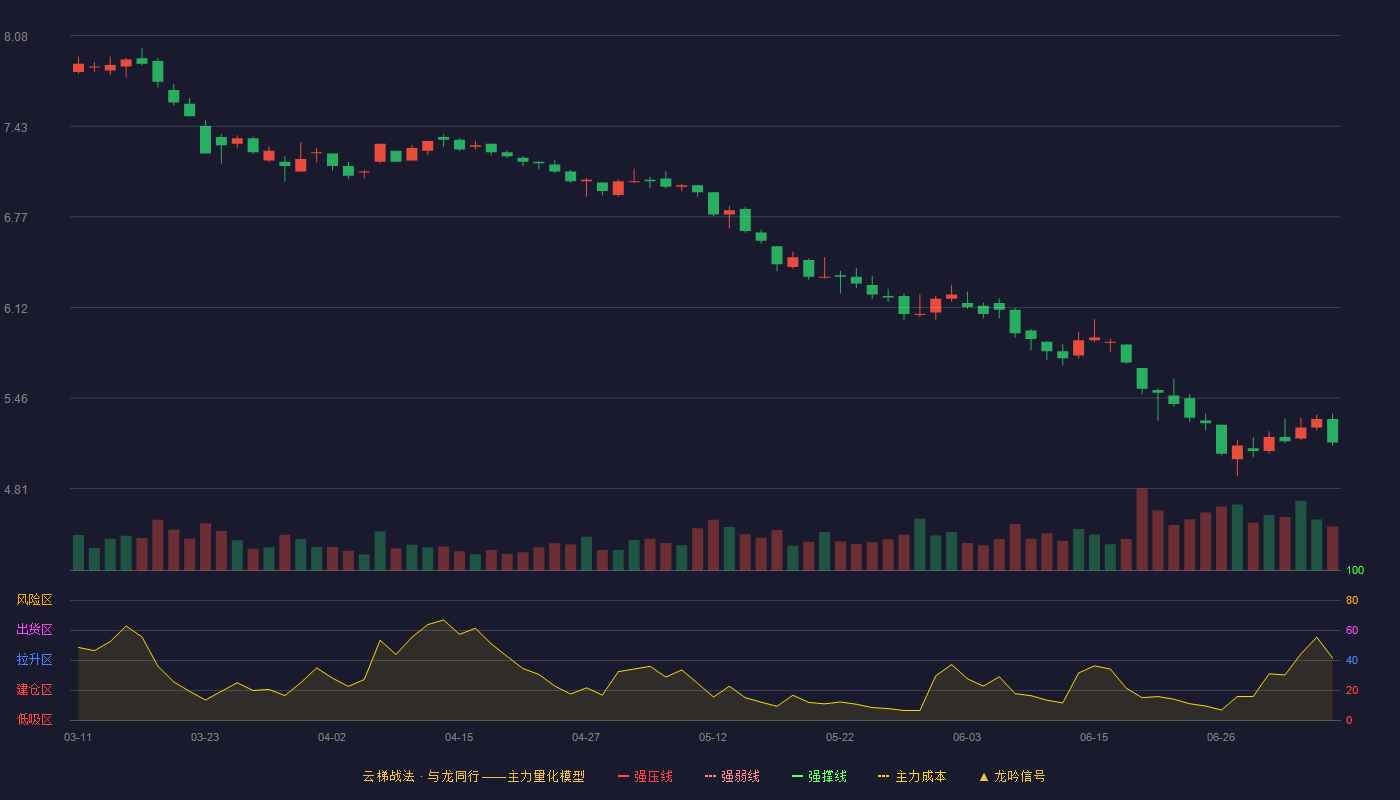Screen dimensions: 1400x800
Task: Click the 05-22 date label
Action: tap(840, 737)
